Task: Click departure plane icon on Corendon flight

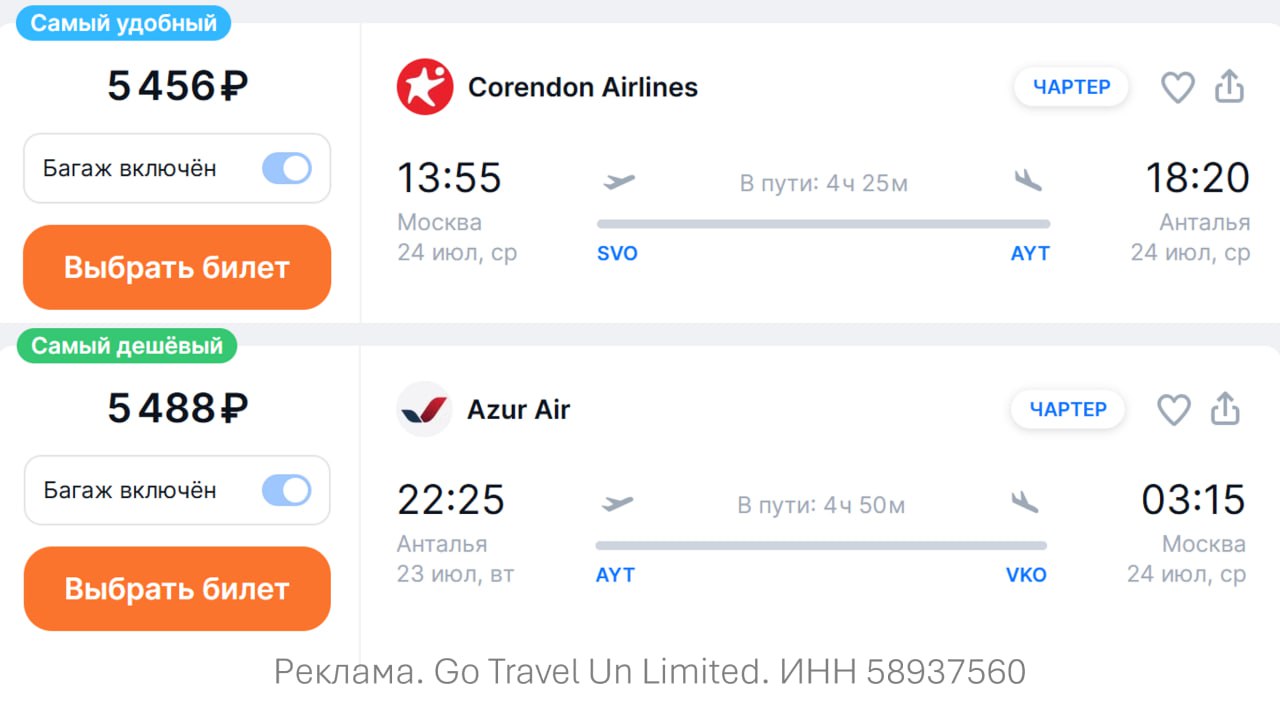Action: click(x=620, y=182)
